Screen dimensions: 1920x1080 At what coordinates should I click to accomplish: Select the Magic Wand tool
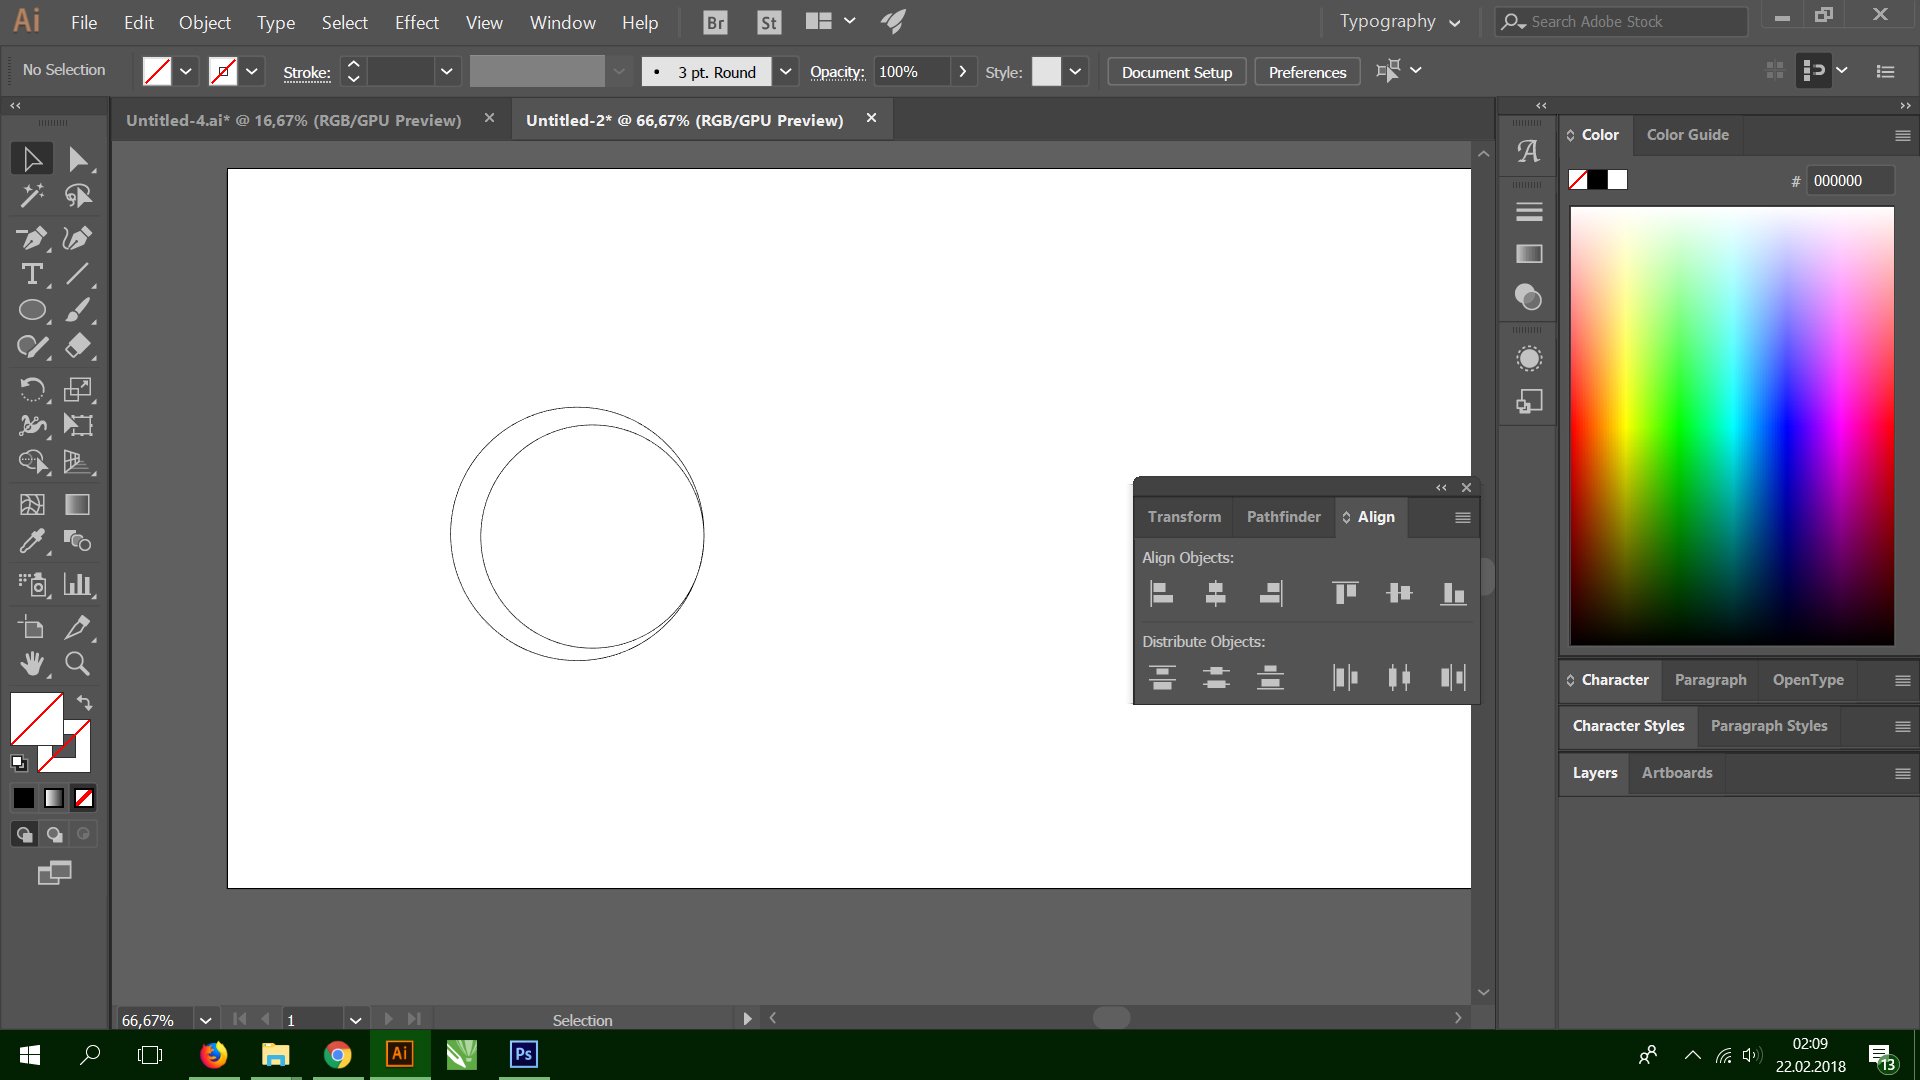(x=32, y=196)
